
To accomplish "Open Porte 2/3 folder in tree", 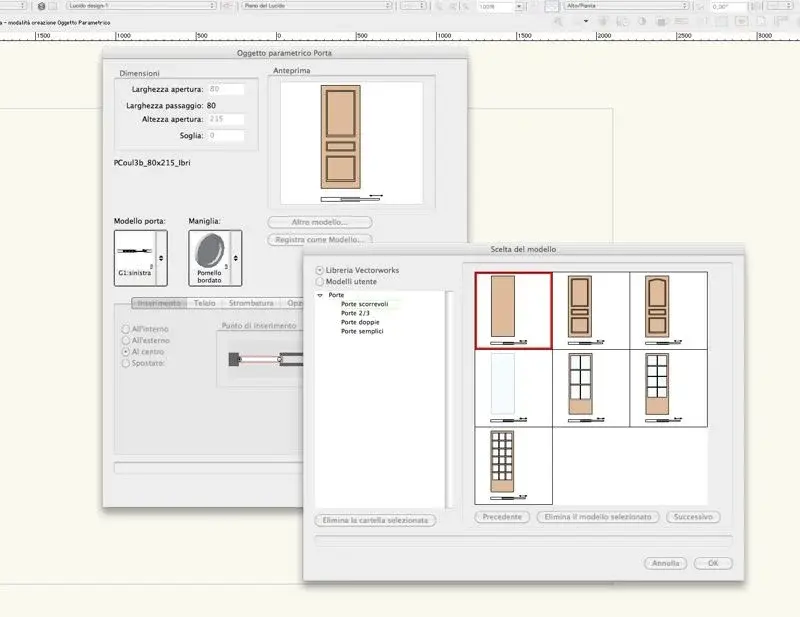I will pos(355,313).
